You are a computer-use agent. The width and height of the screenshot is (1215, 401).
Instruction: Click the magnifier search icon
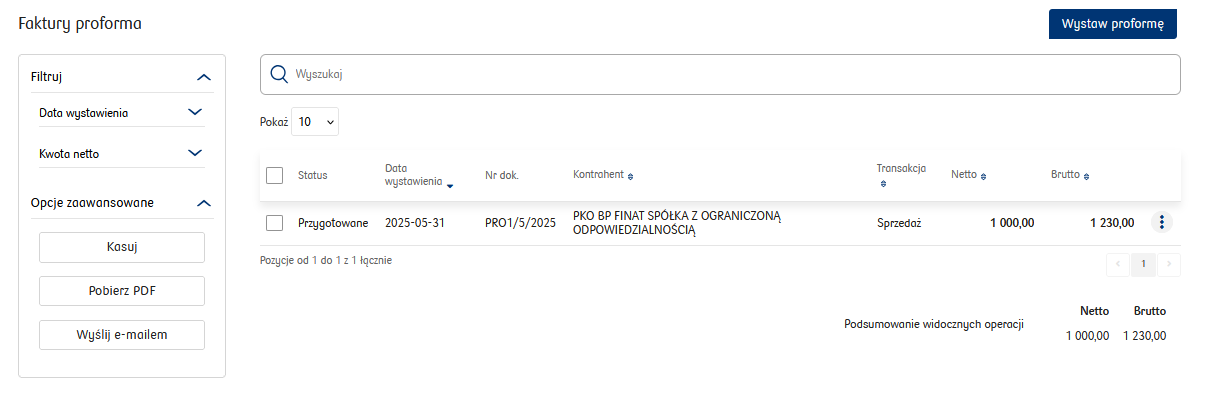279,74
